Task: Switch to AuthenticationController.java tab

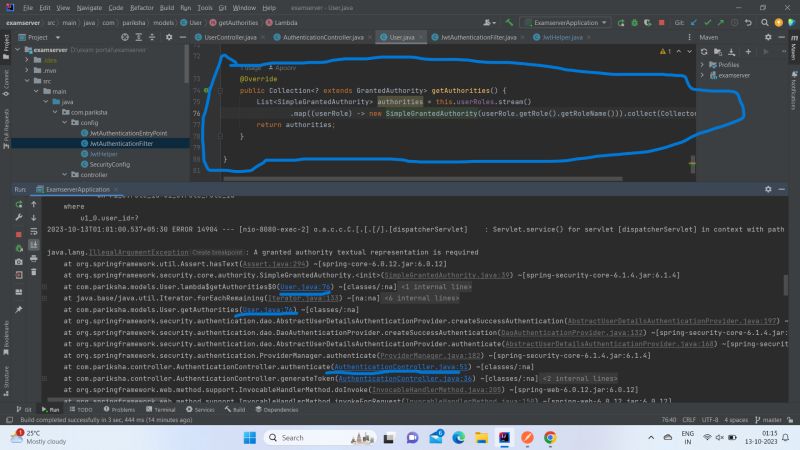Action: (x=323, y=37)
